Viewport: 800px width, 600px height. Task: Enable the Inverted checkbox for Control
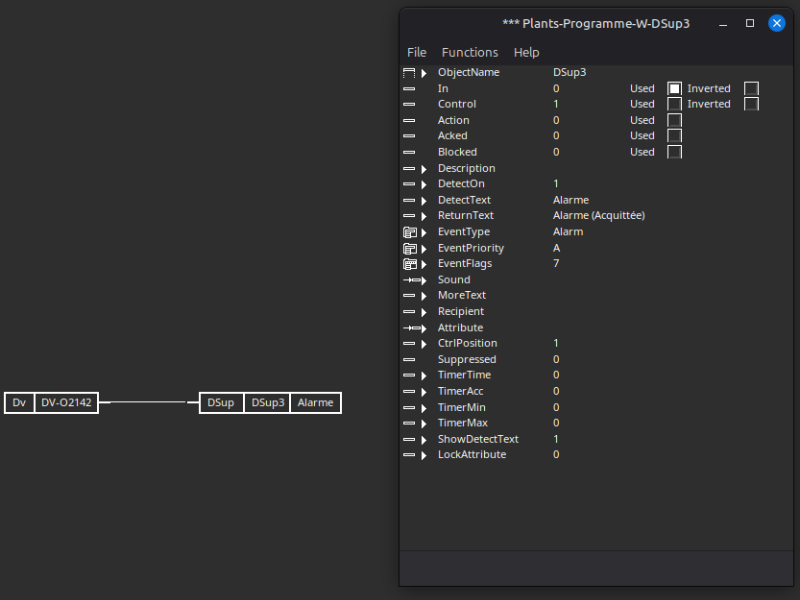coord(751,104)
